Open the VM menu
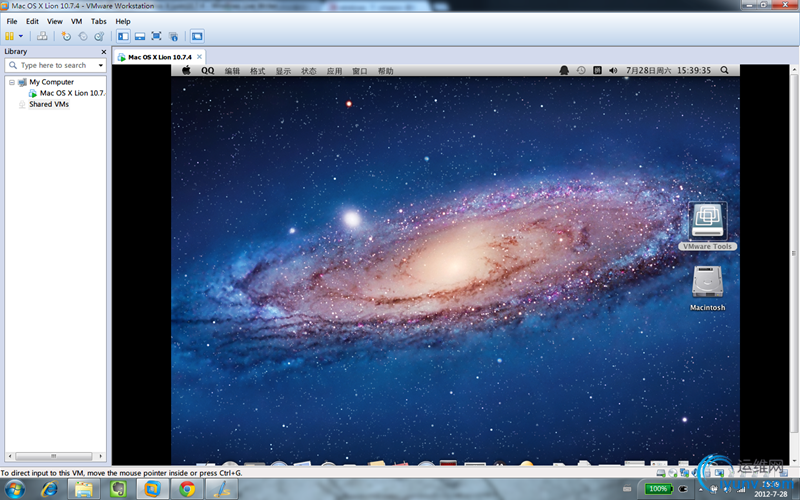 point(77,21)
